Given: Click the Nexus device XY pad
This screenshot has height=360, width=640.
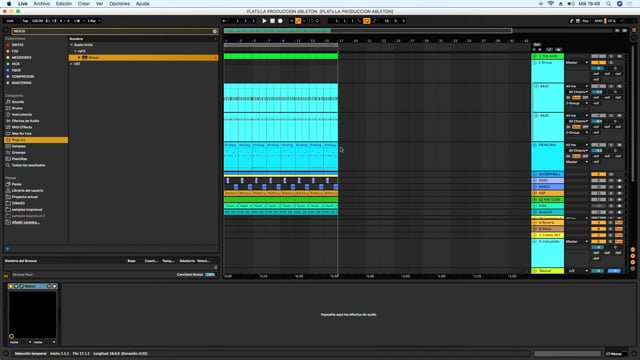Looking at the screenshot, I should [33, 315].
